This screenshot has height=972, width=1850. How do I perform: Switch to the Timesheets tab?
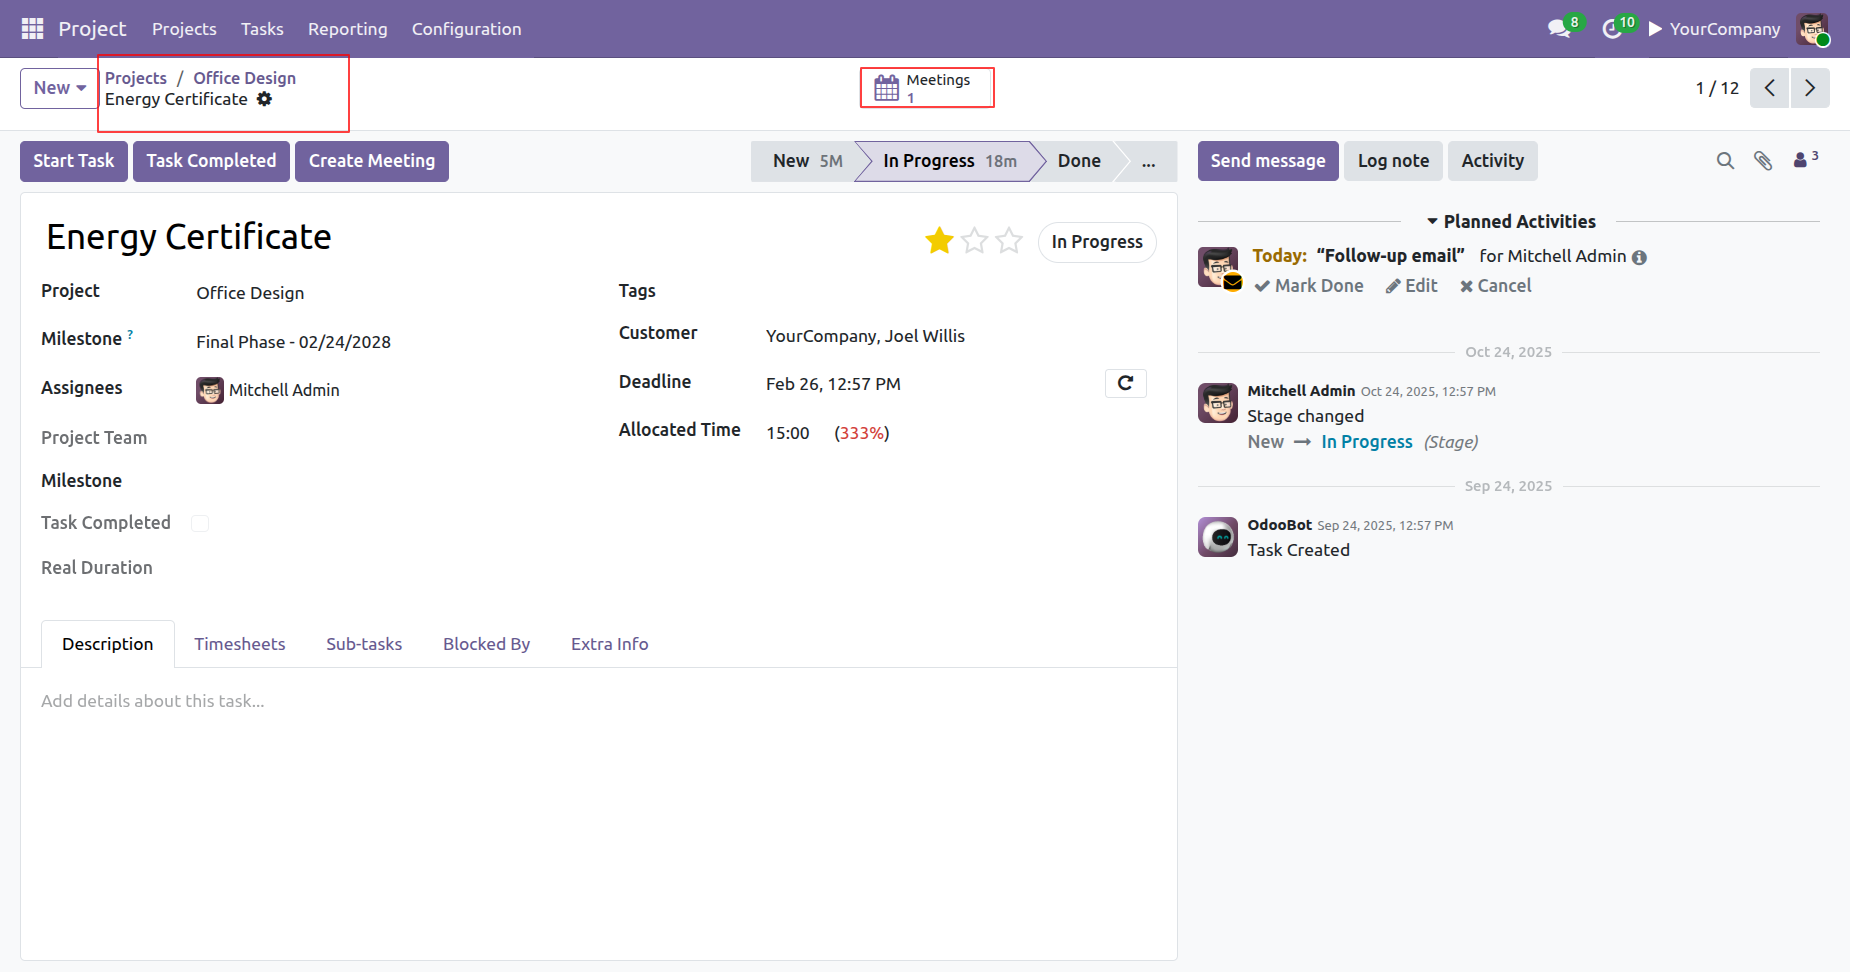pyautogui.click(x=239, y=644)
